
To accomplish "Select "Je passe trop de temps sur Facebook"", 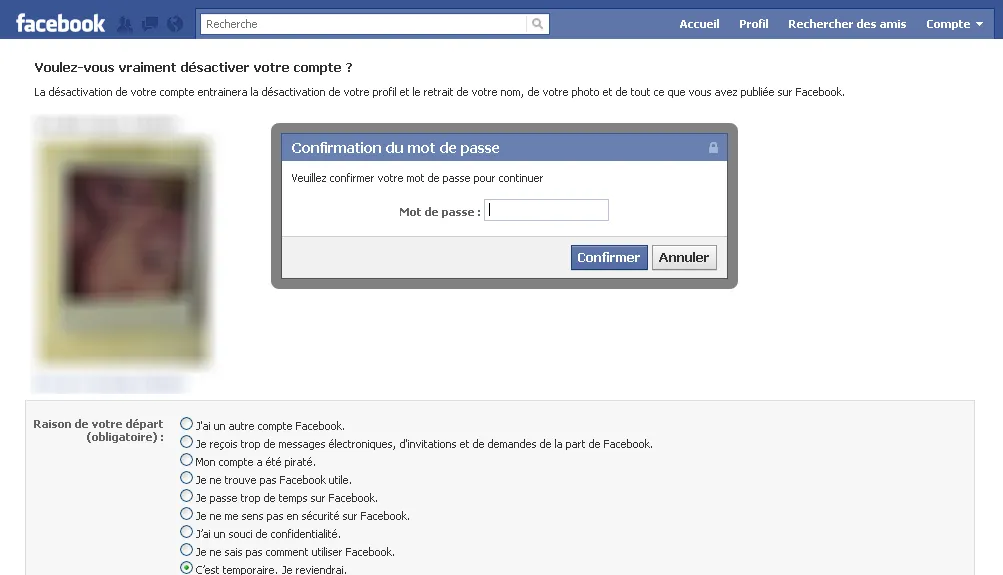I will 186,495.
